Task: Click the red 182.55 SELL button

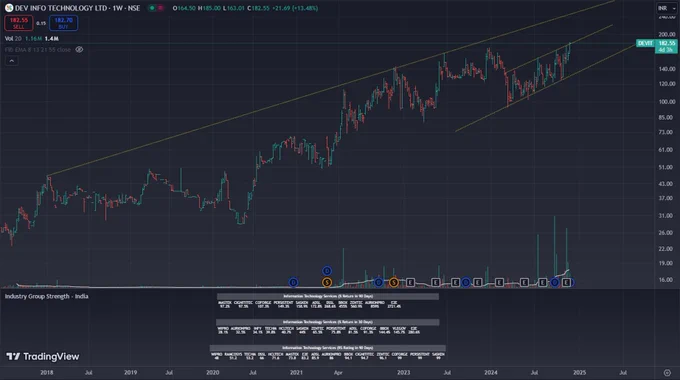Action: pyautogui.click(x=19, y=23)
